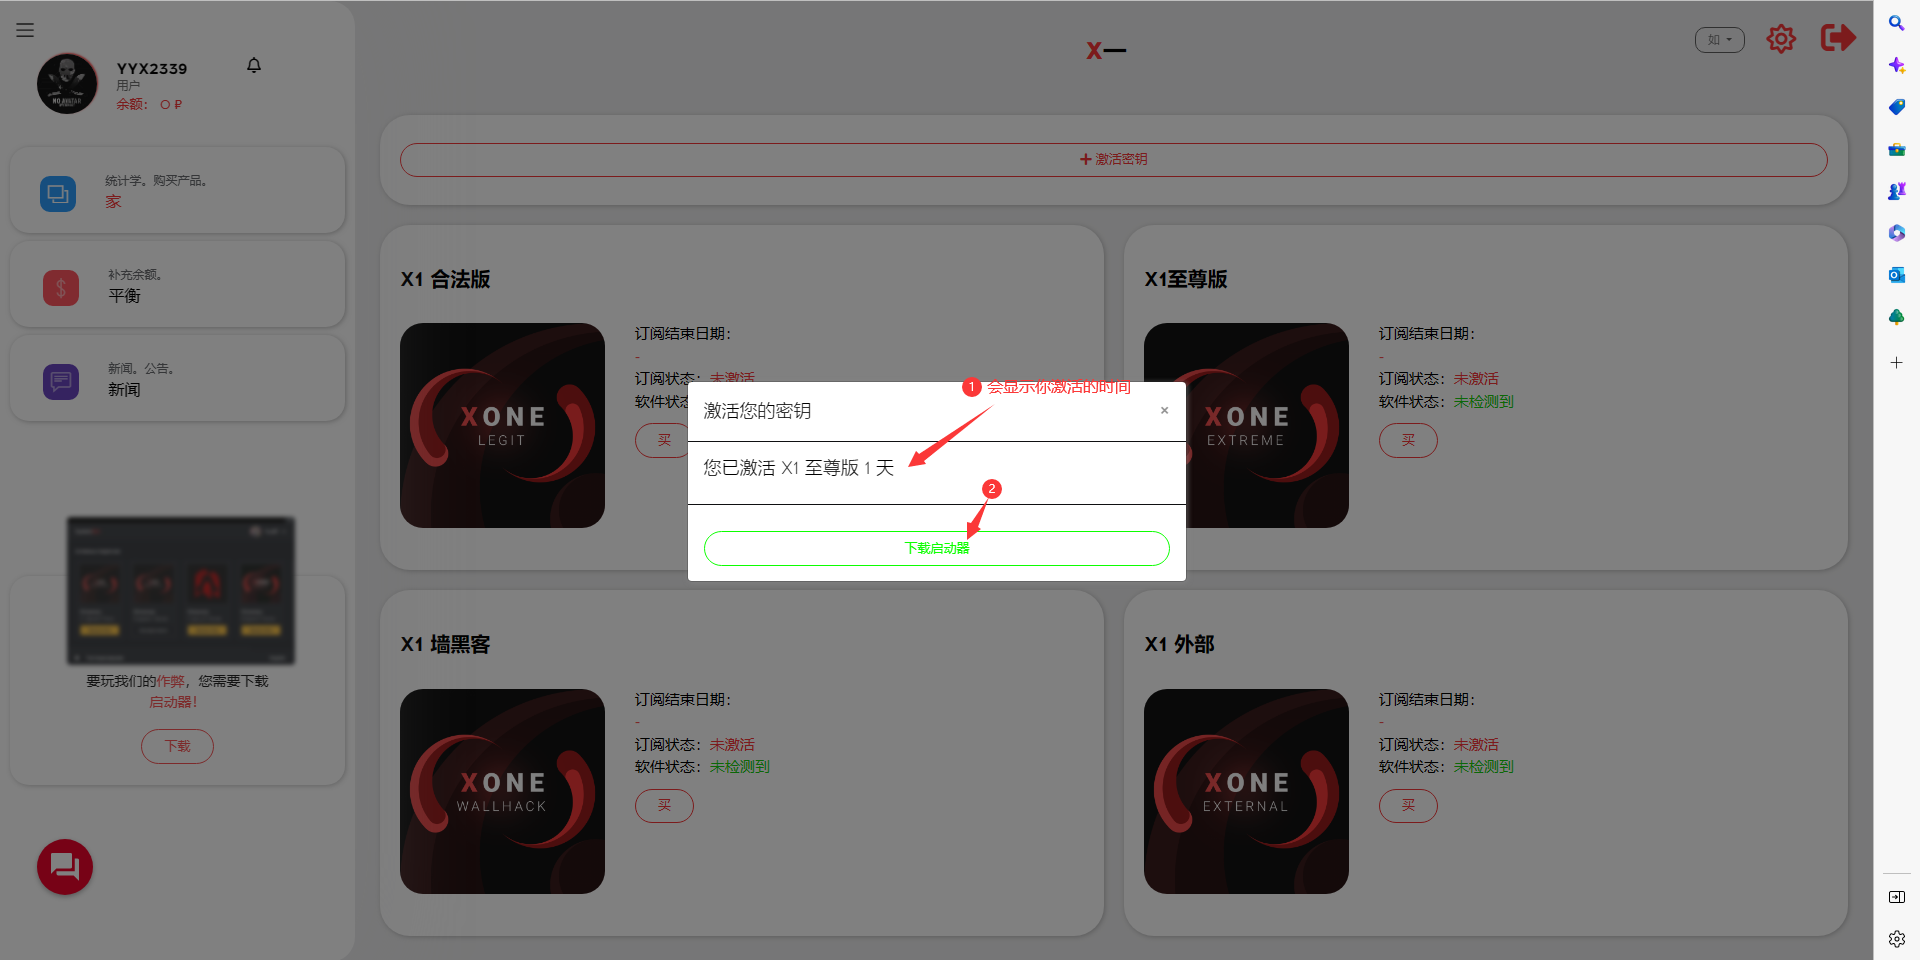This screenshot has width=1920, height=960.
Task: Click the activate key (激活密钥) button
Action: (1113, 160)
